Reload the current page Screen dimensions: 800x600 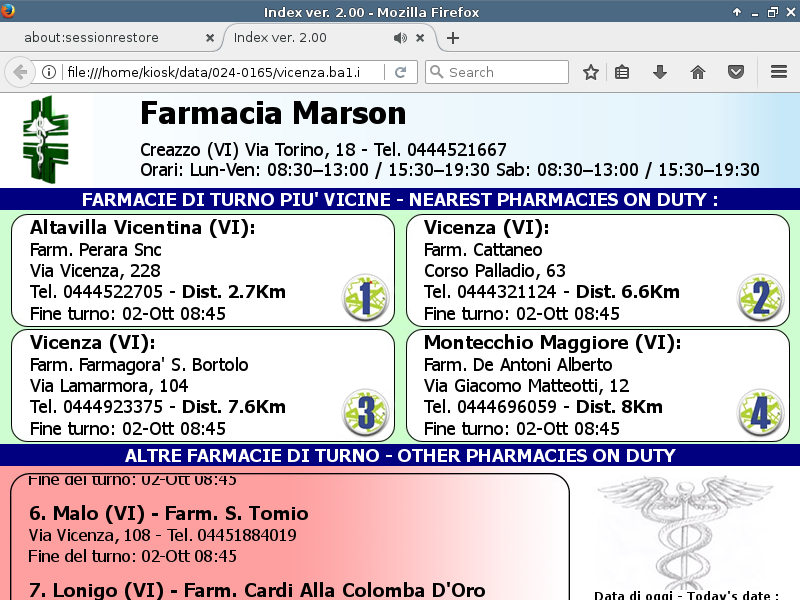400,72
